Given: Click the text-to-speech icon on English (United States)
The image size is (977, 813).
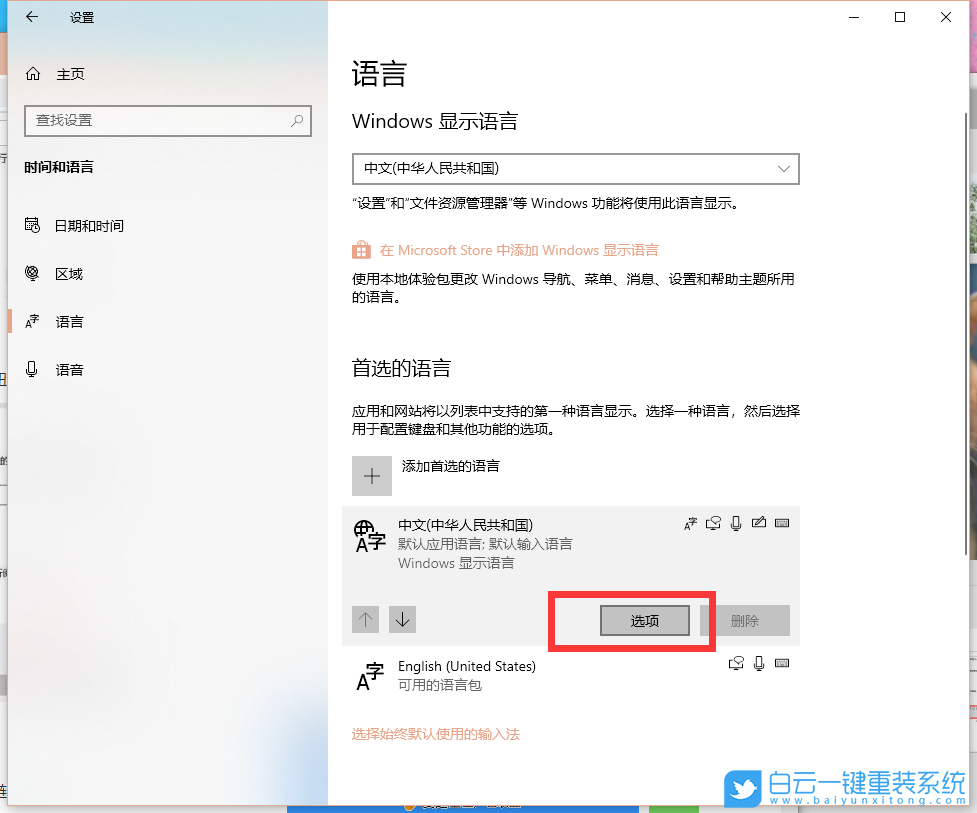Looking at the screenshot, I should (736, 663).
